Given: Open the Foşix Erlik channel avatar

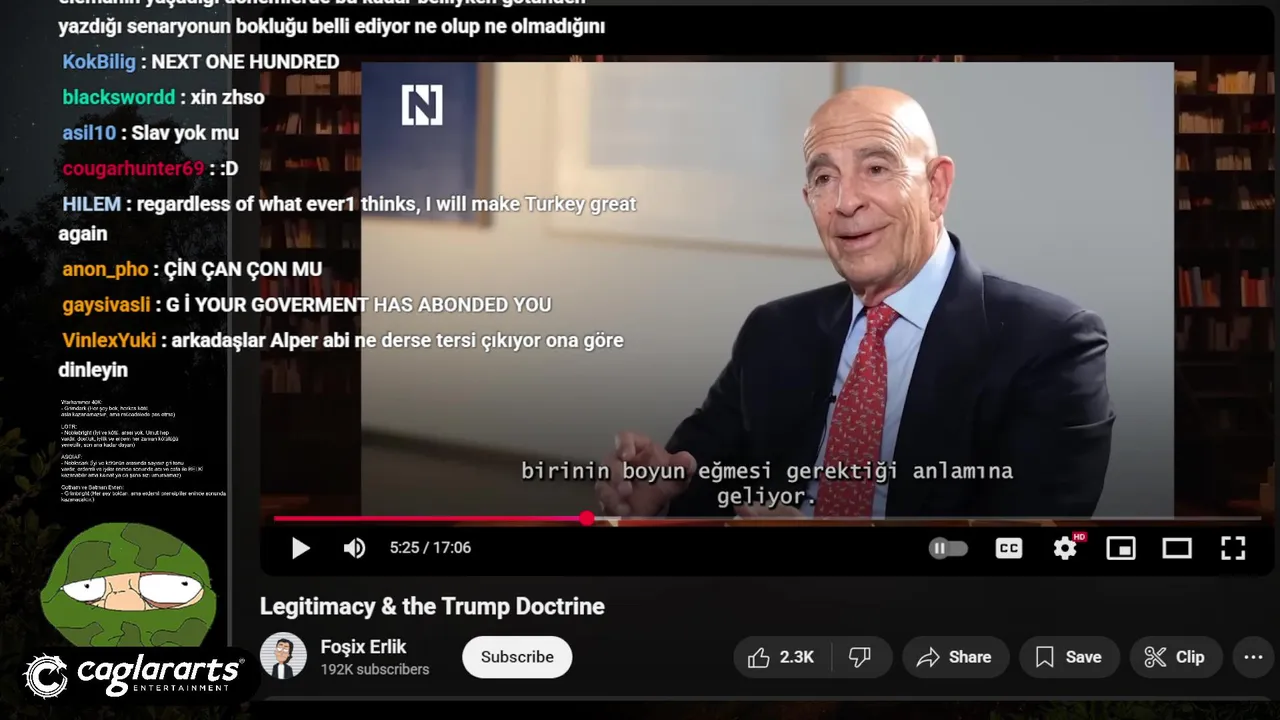Looking at the screenshot, I should tap(283, 656).
